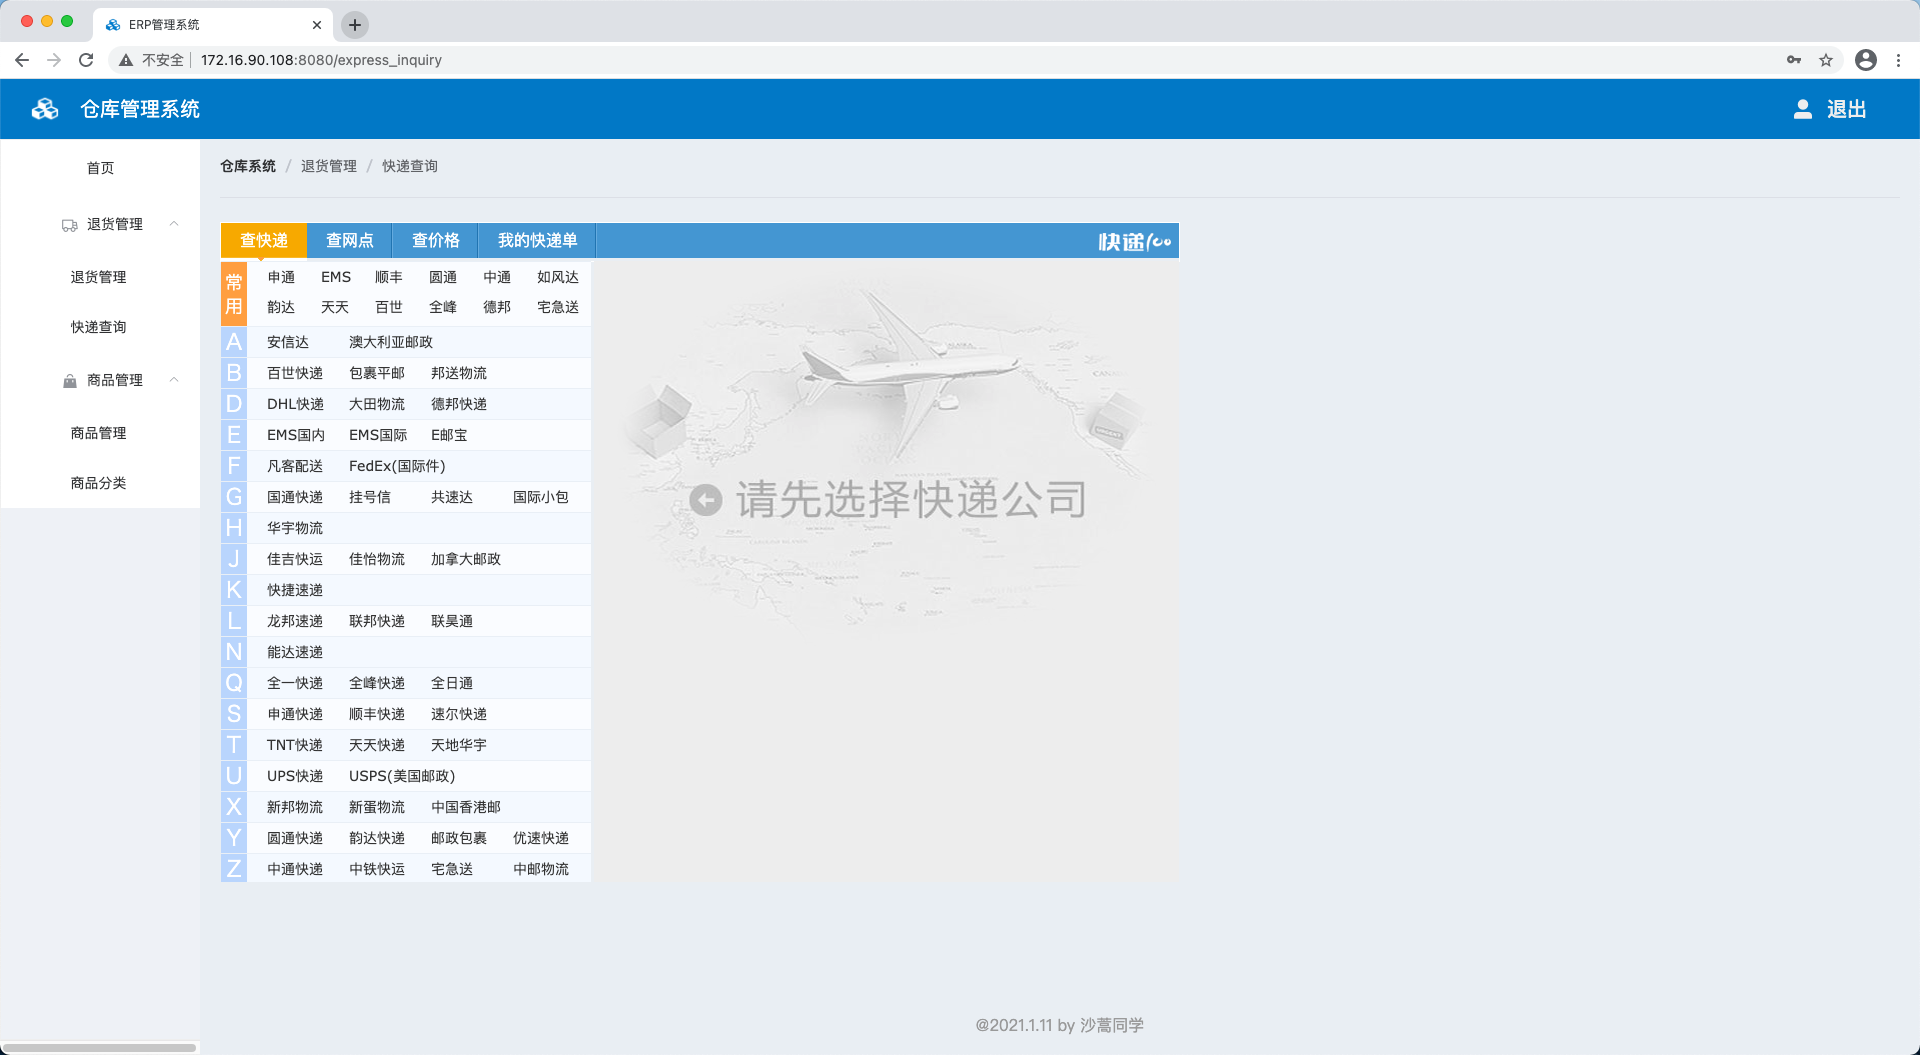Select 中国香港邮 courier

click(466, 807)
